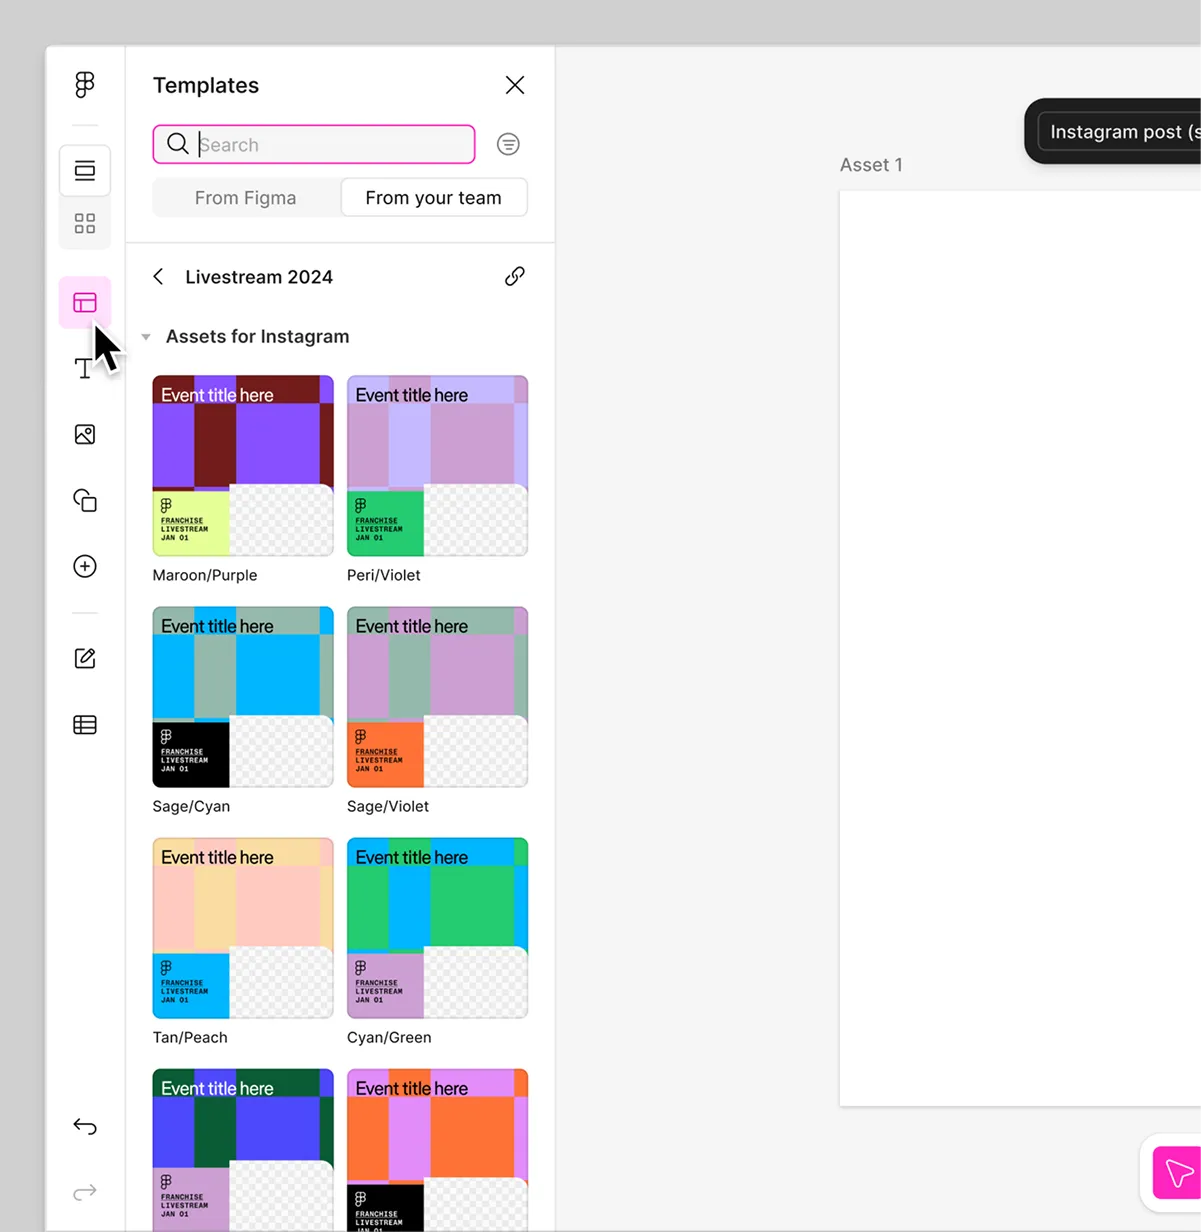Image resolution: width=1201 pixels, height=1232 pixels.
Task: Select the Shapes tool in sidebar
Action: tap(85, 500)
